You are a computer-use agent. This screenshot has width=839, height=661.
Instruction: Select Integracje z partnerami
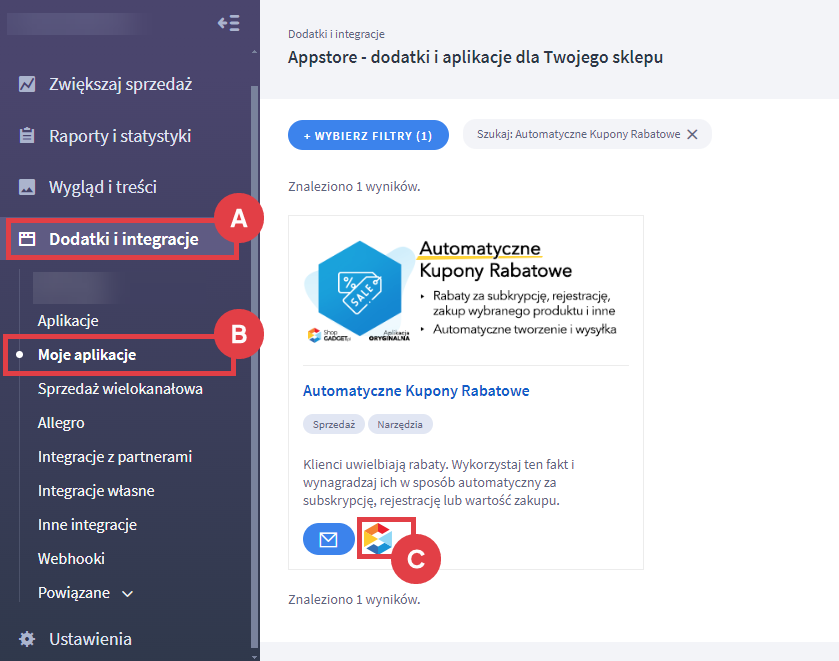point(115,457)
